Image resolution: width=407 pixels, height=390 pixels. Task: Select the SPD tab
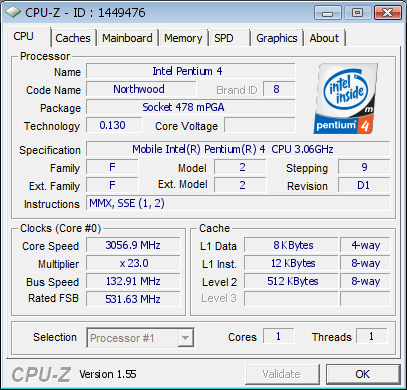[x=229, y=38]
